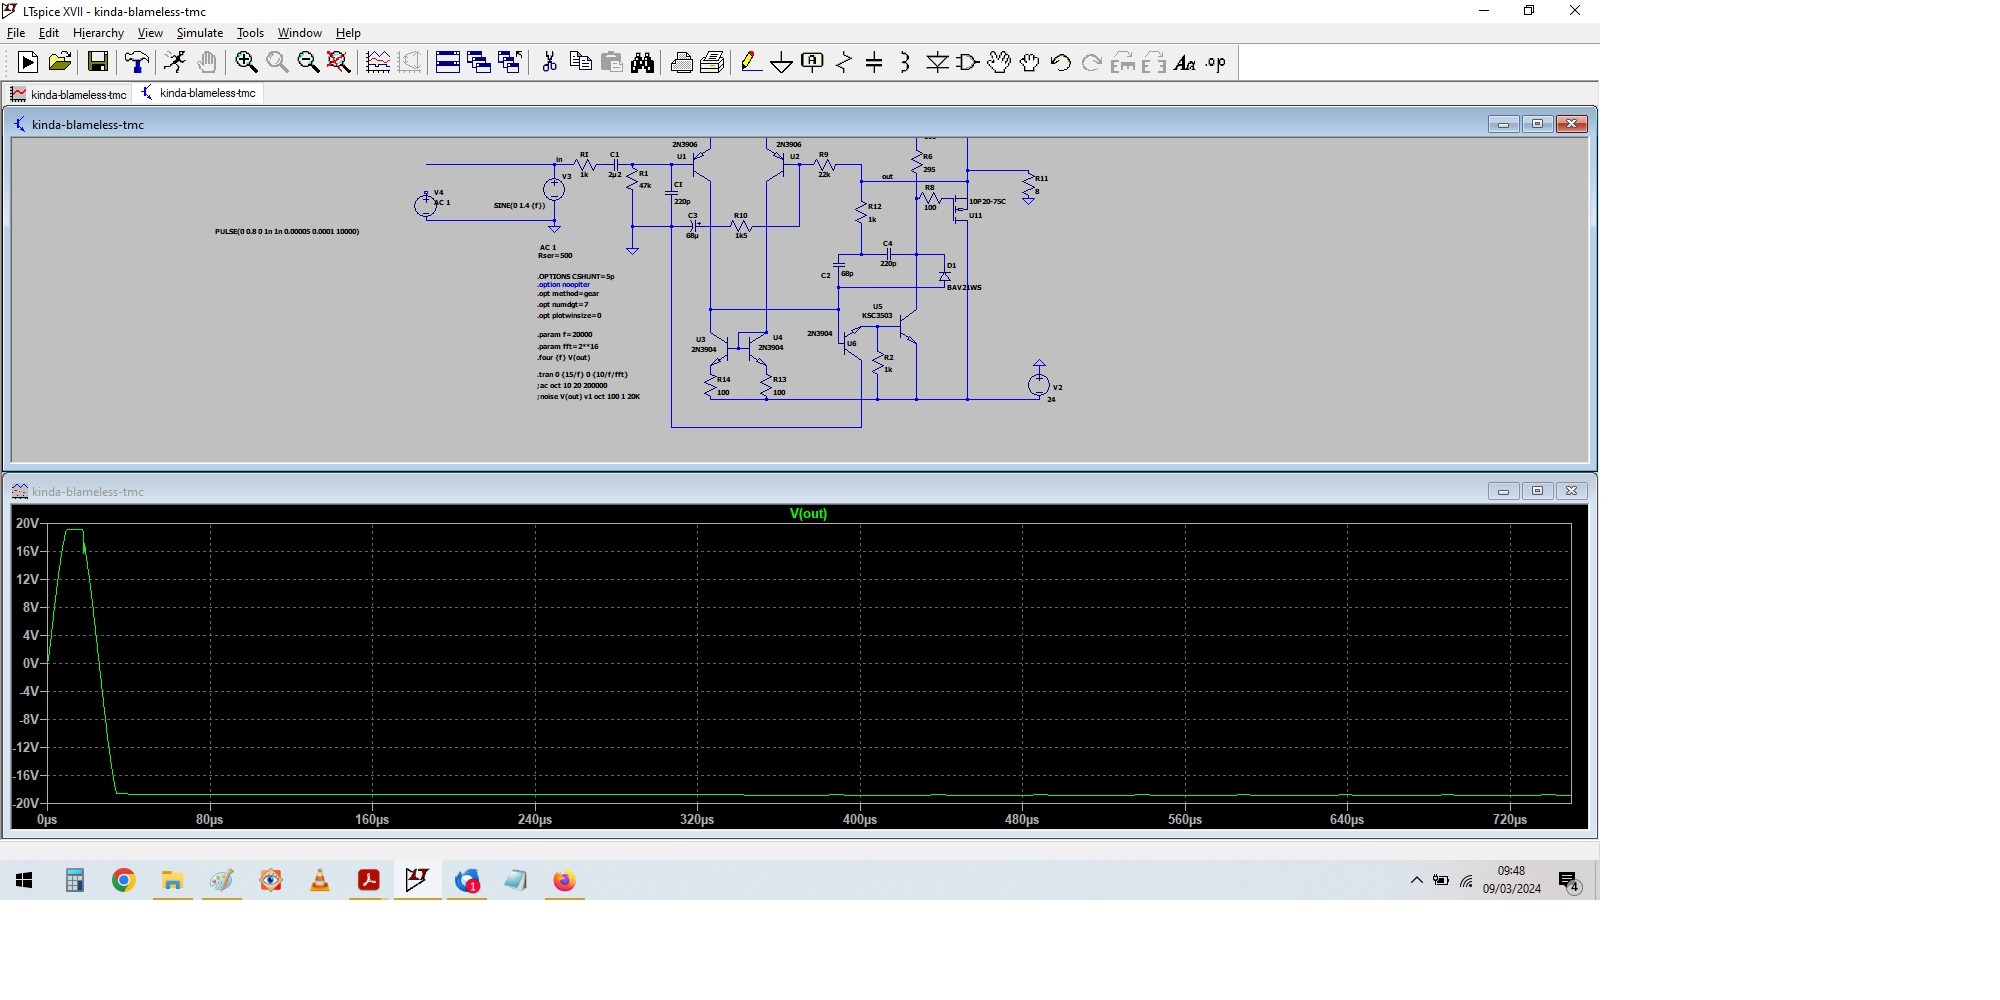Open the Edit menu
Image resolution: width=2000 pixels, height=1000 pixels.
pos(49,33)
